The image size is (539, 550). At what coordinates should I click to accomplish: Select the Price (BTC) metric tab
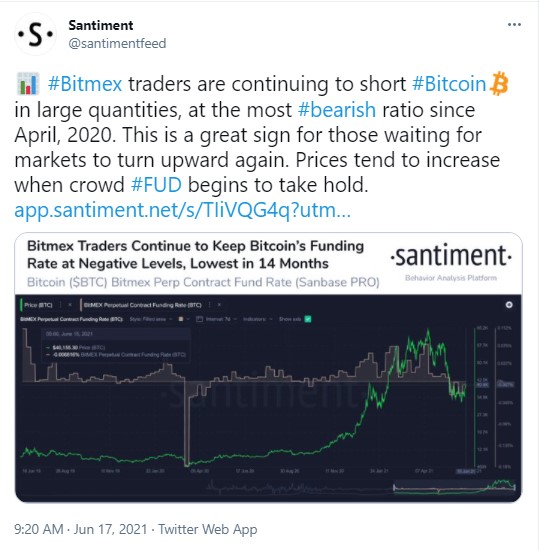38,305
